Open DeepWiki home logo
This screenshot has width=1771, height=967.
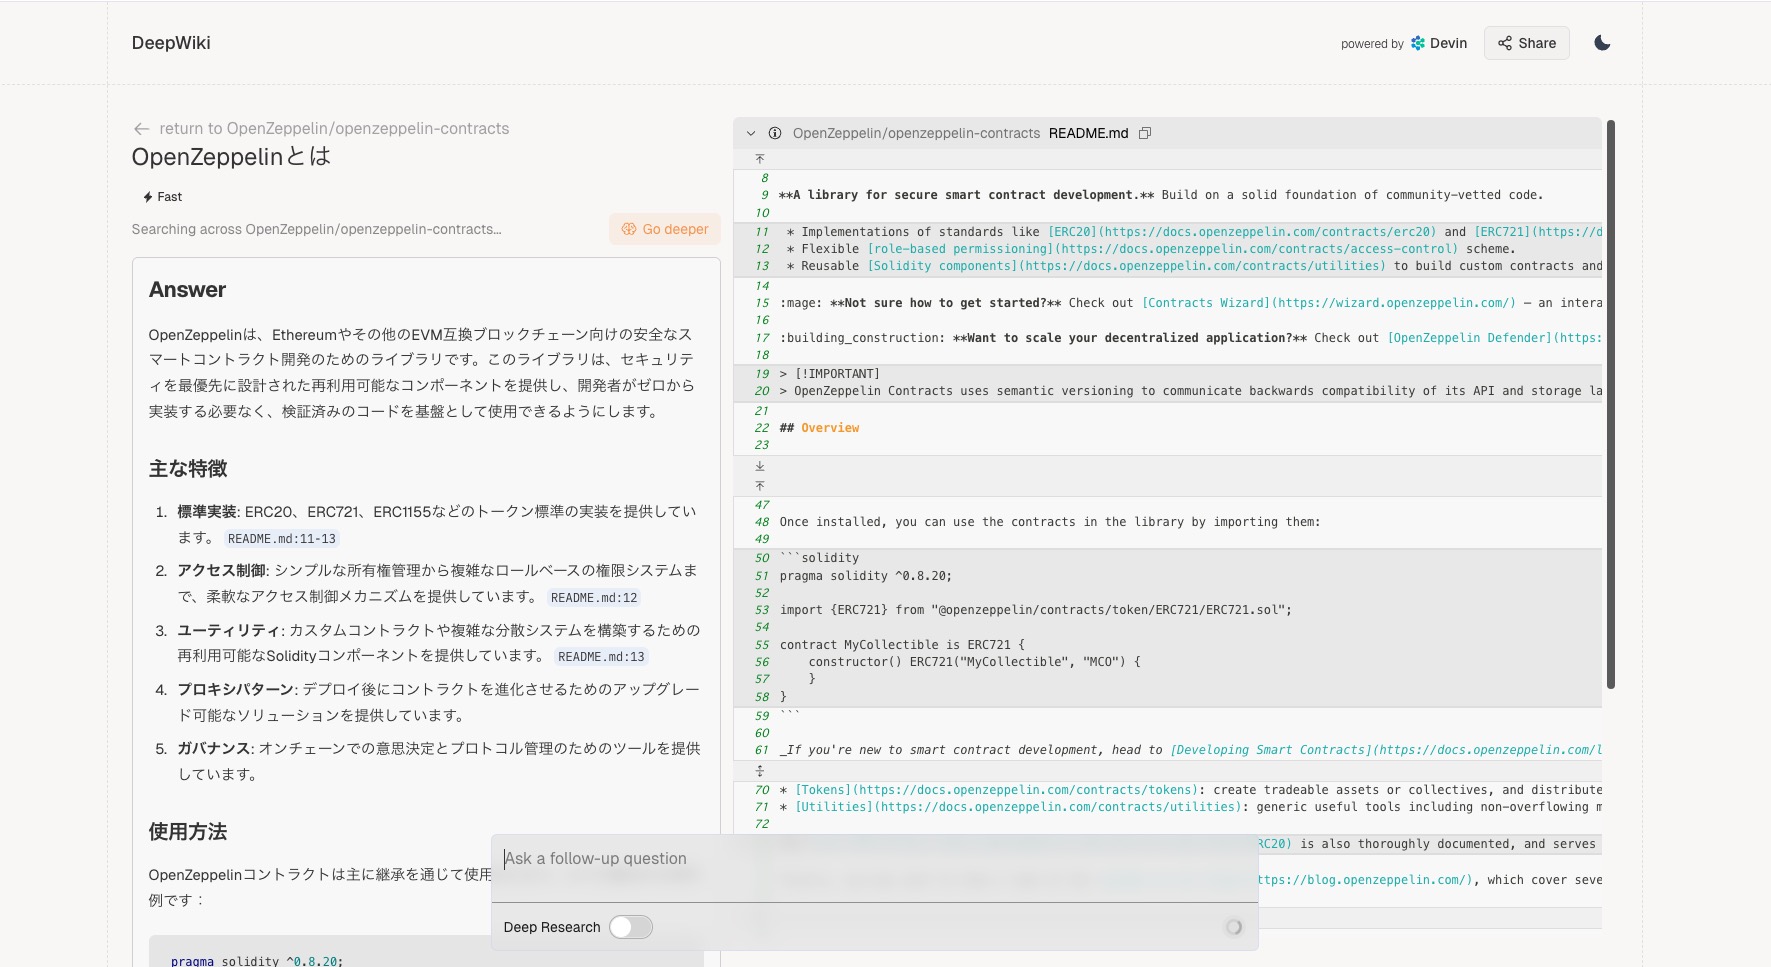171,43
